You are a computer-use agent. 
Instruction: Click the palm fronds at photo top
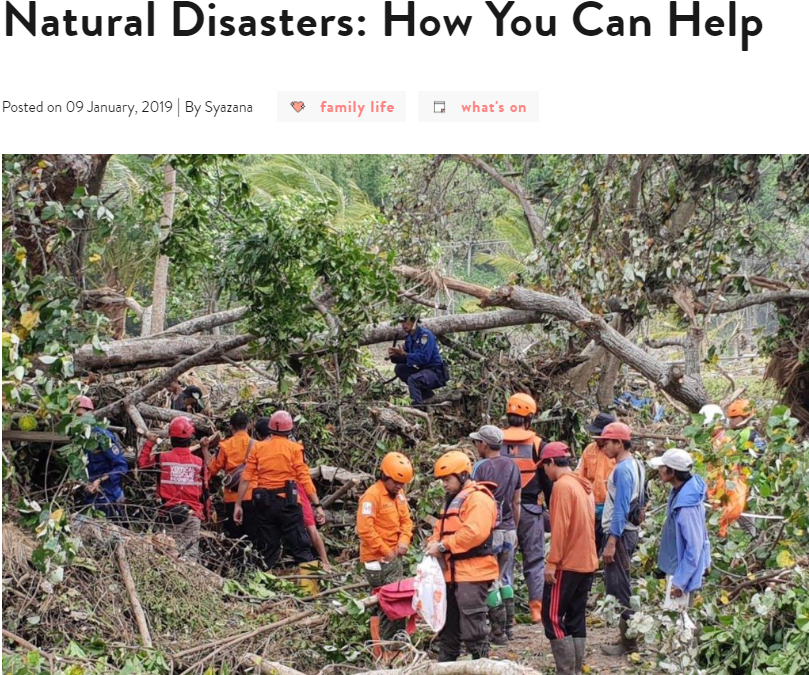click(x=304, y=188)
